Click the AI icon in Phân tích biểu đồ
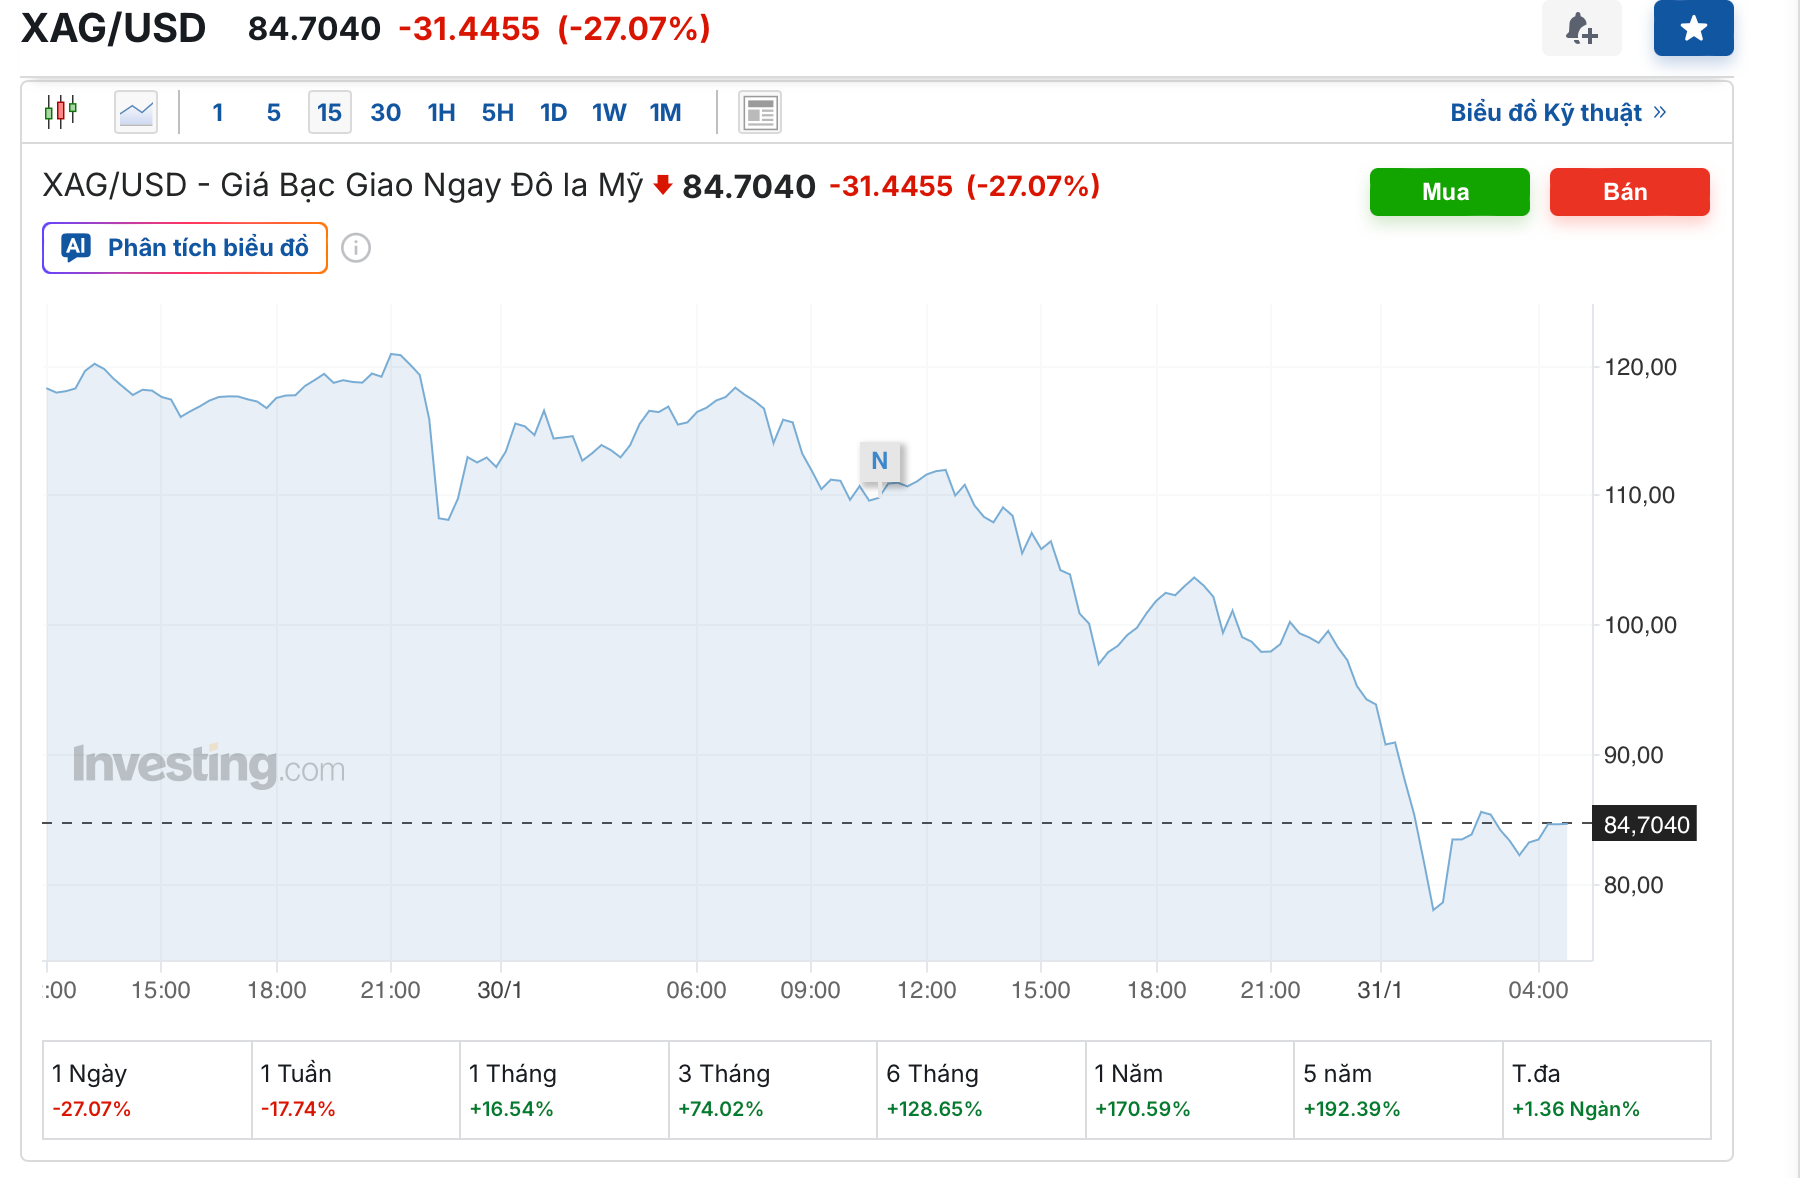 tap(76, 247)
